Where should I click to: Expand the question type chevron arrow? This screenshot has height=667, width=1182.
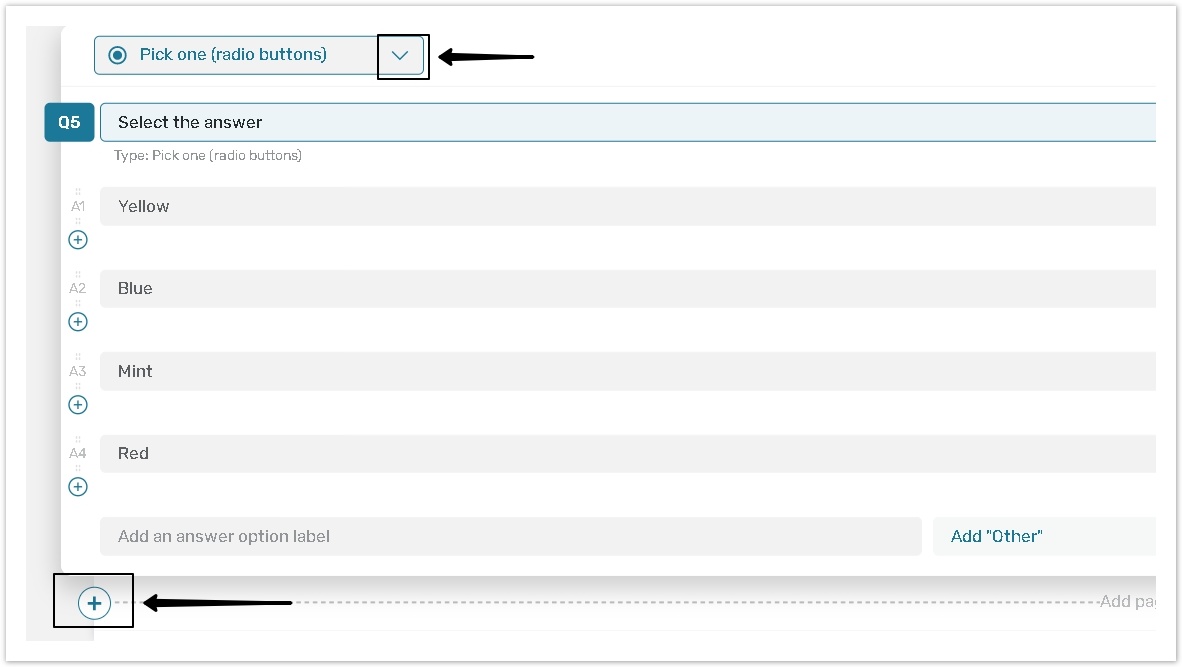[401, 56]
